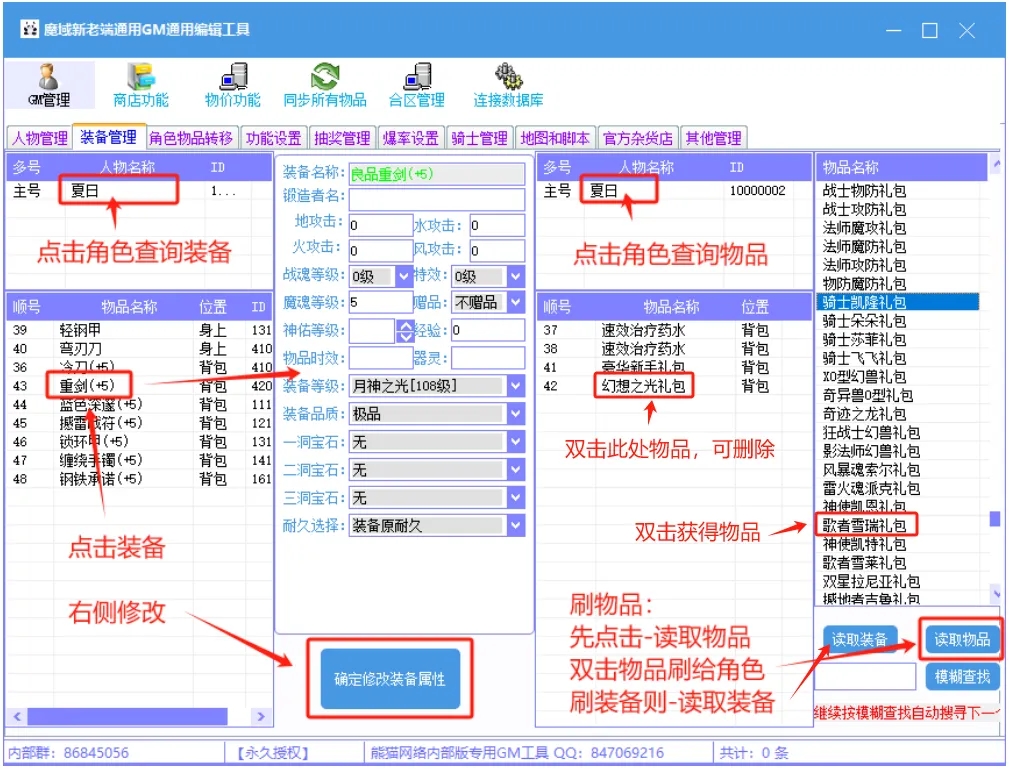Image resolution: width=1009 pixels, height=770 pixels.
Task: Click the 物品名称 column header of item list
Action: [x=902, y=168]
